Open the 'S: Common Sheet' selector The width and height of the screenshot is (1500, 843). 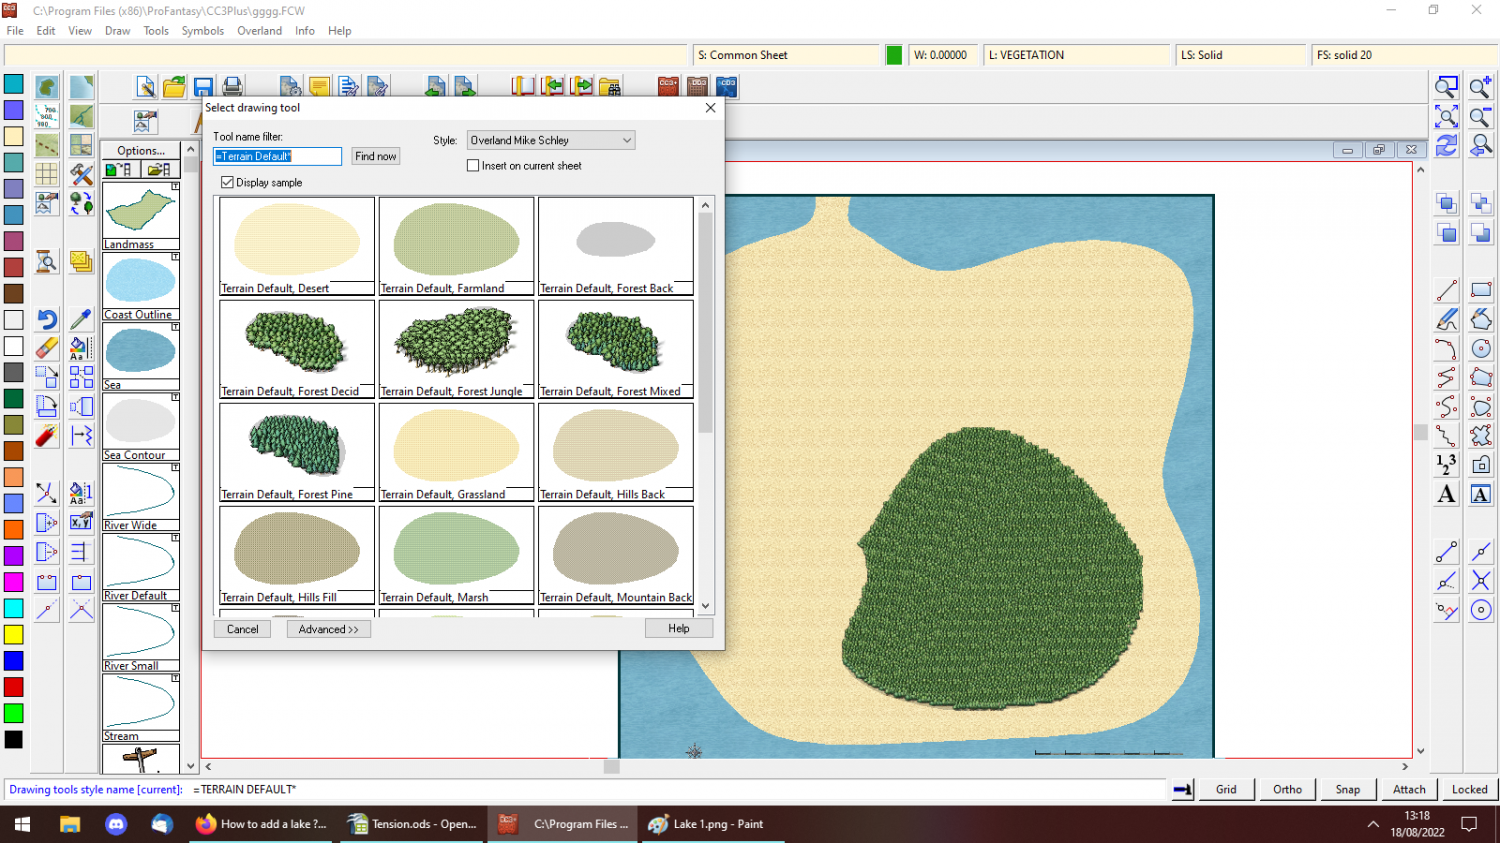click(x=786, y=55)
